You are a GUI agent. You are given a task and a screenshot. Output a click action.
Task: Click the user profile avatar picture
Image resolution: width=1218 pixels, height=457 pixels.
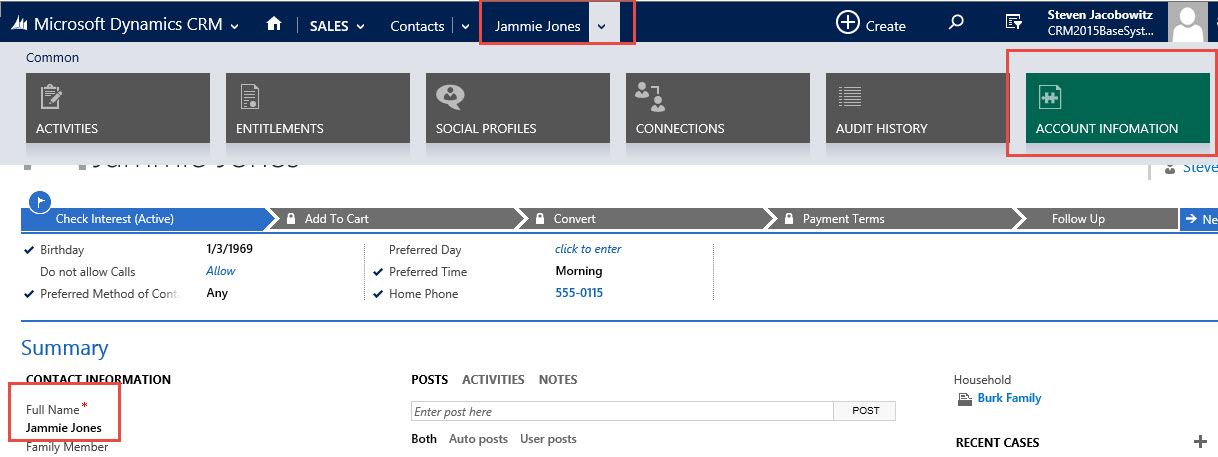tap(1187, 22)
